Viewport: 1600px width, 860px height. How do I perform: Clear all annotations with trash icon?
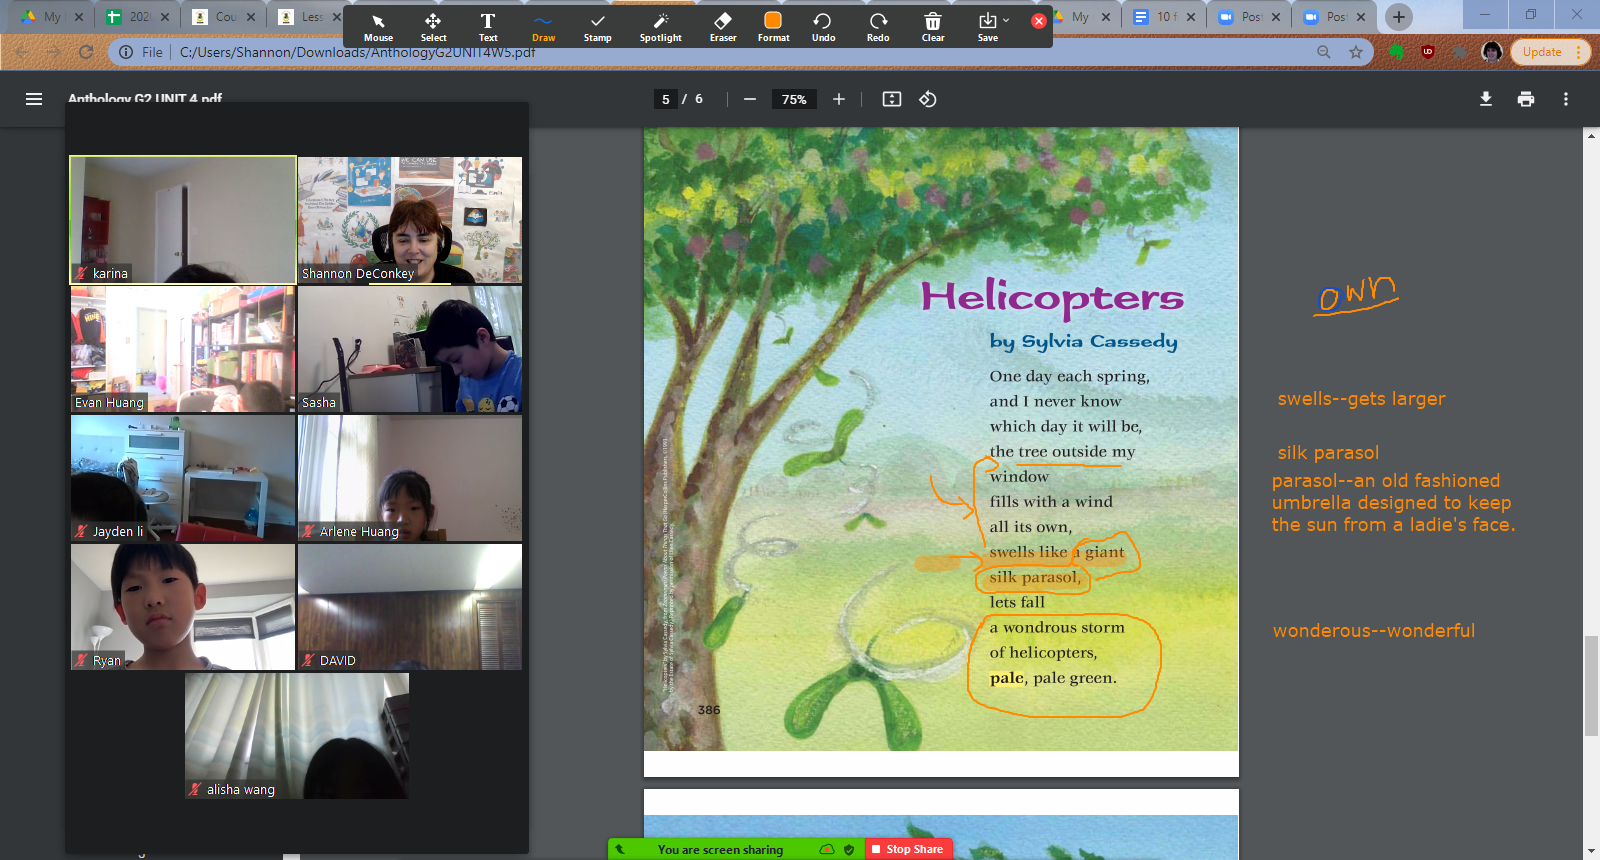point(933,27)
